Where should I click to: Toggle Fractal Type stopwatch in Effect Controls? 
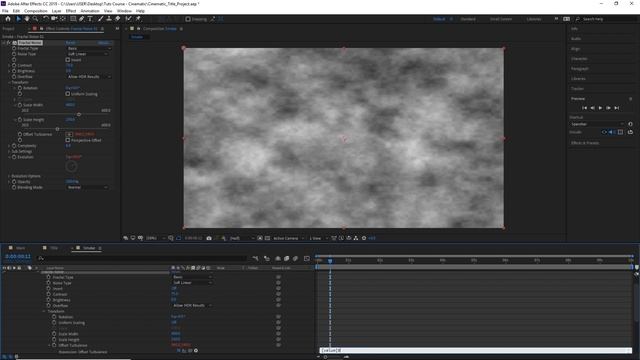(x=14, y=49)
